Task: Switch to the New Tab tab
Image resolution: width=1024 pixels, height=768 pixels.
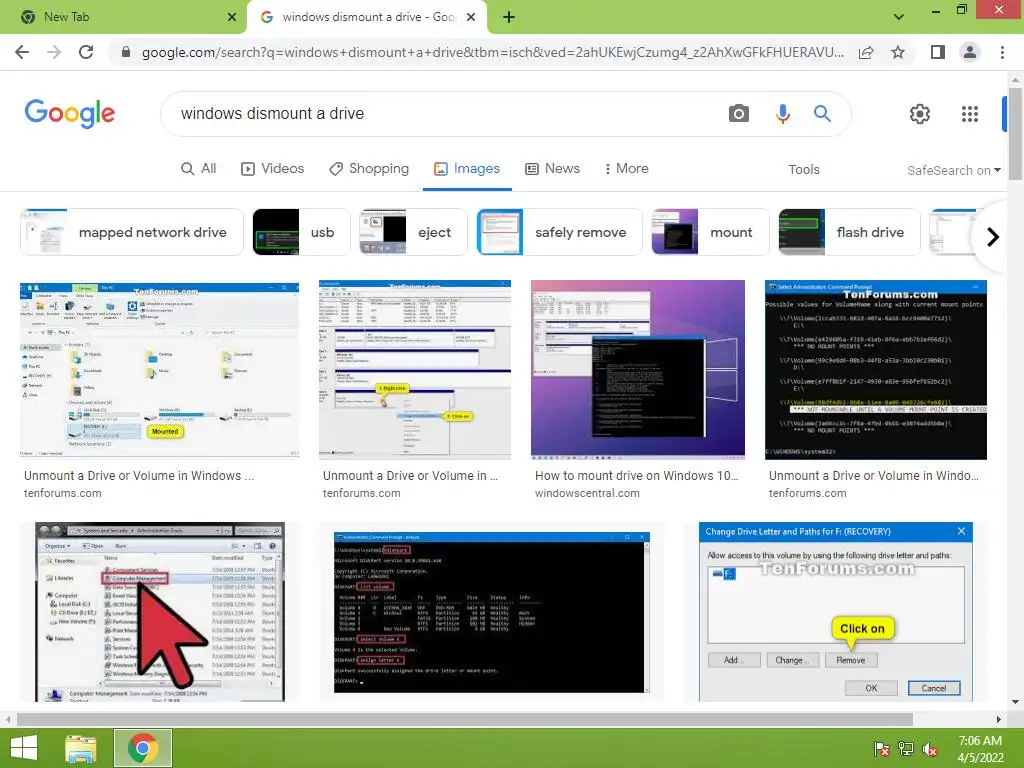Action: click(x=124, y=17)
